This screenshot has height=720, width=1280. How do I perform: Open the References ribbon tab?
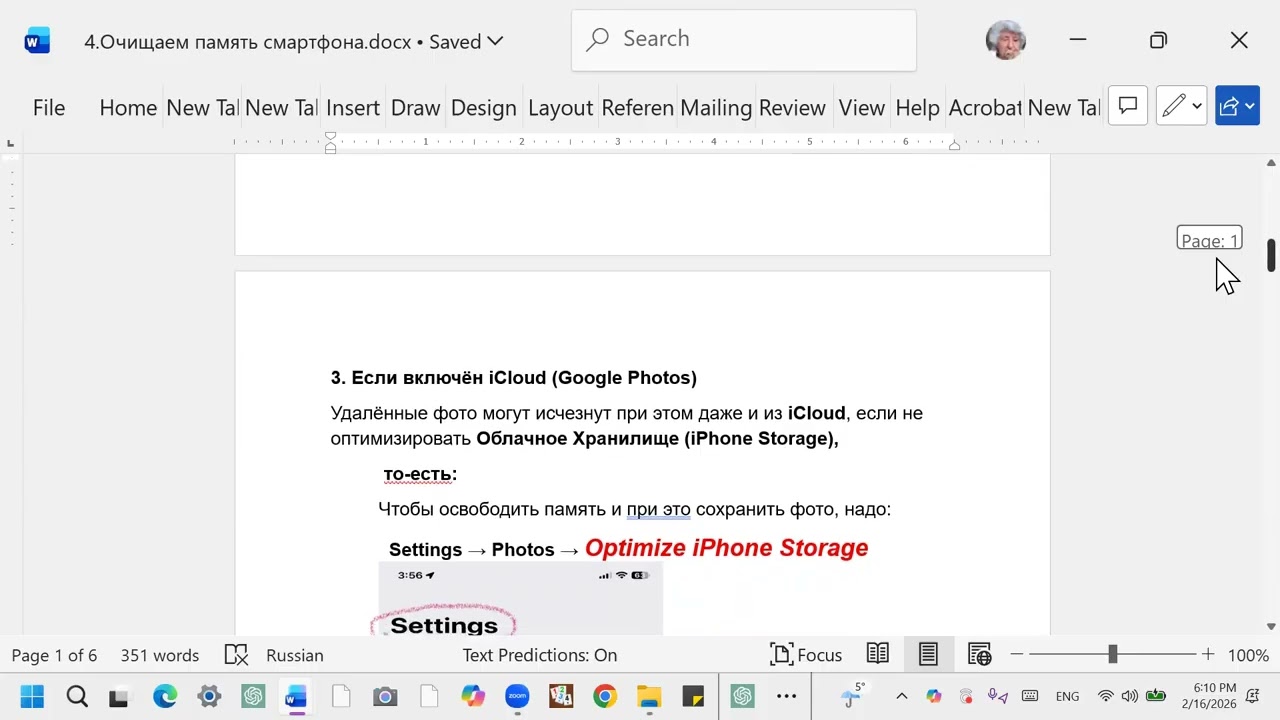637,108
